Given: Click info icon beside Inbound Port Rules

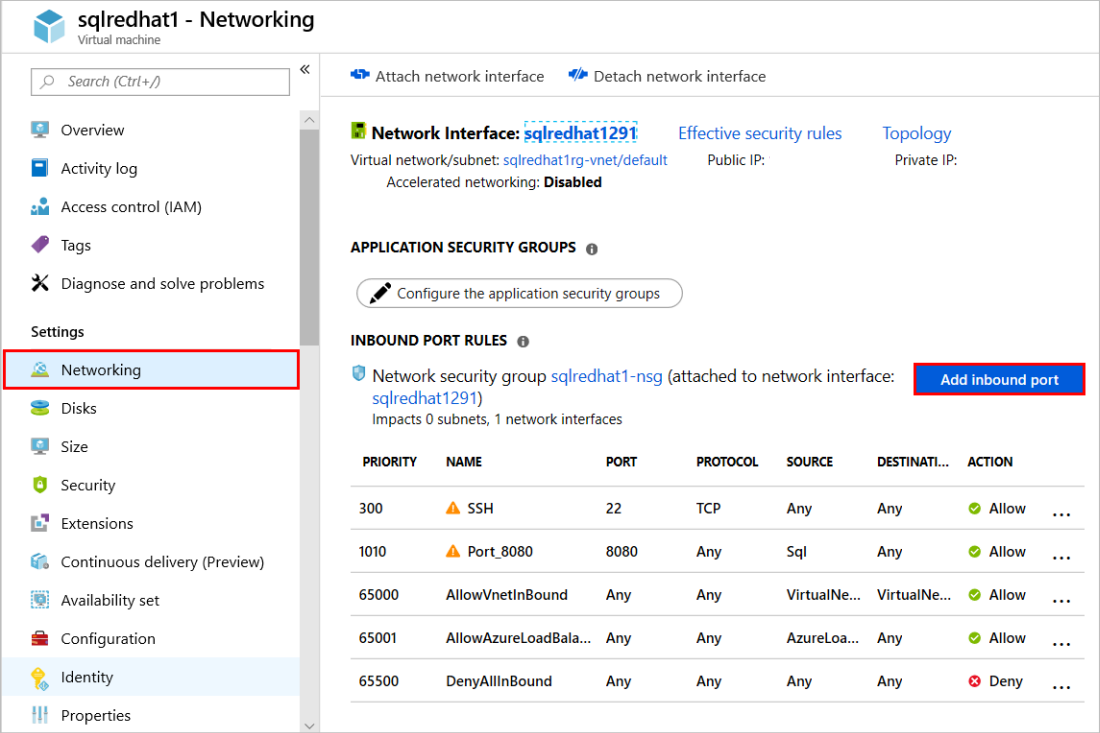Looking at the screenshot, I should (523, 341).
